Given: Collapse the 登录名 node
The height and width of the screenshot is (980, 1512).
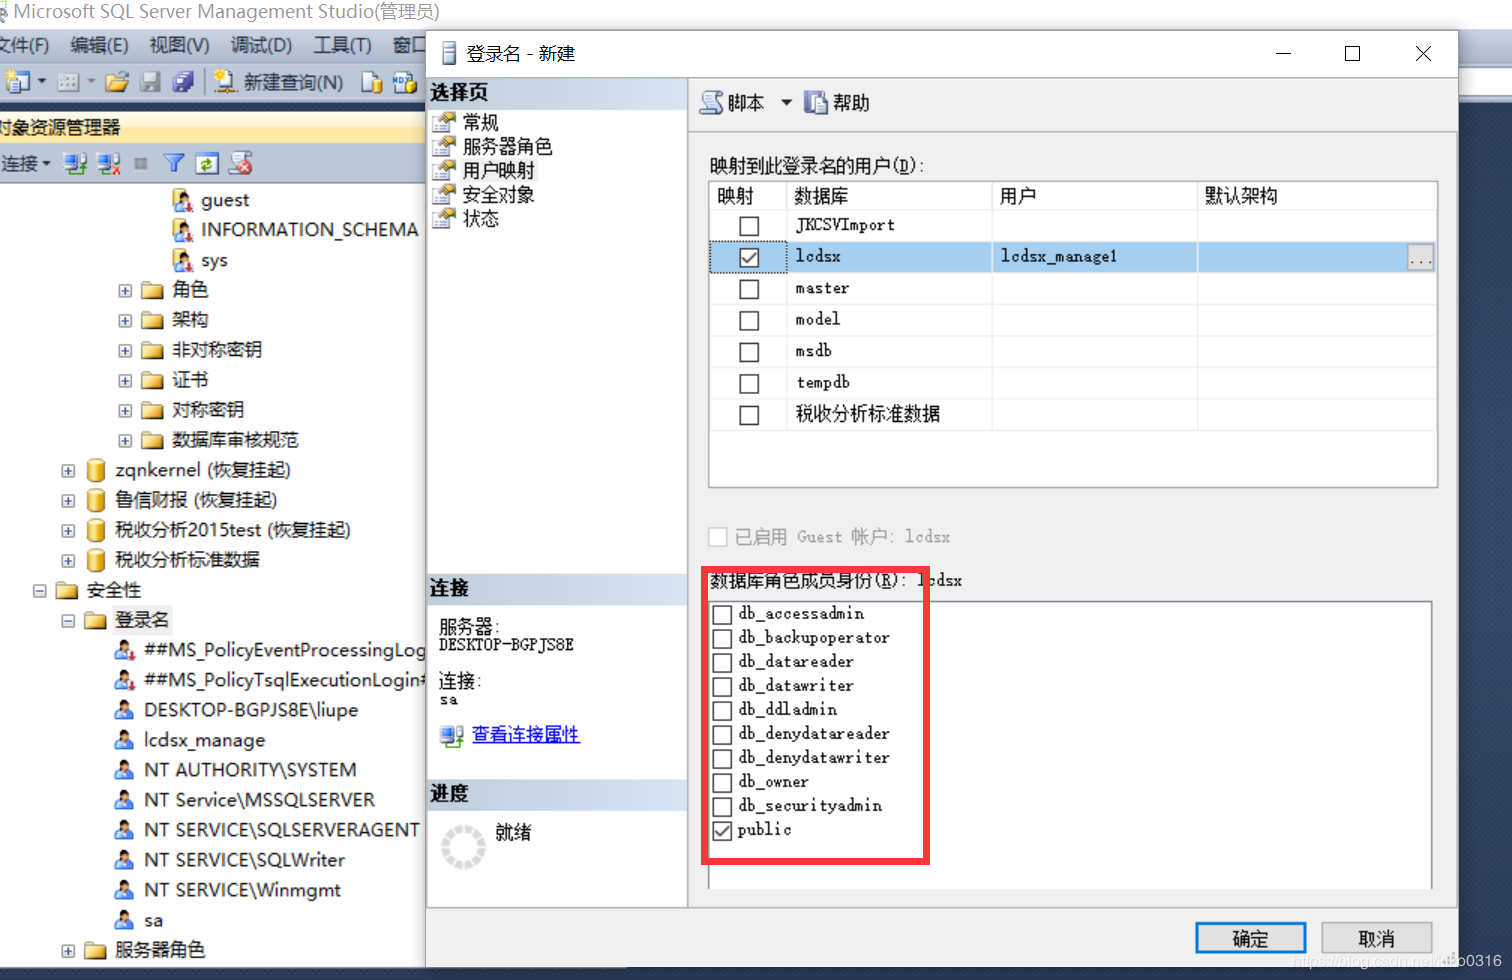Looking at the screenshot, I should pyautogui.click(x=68, y=621).
